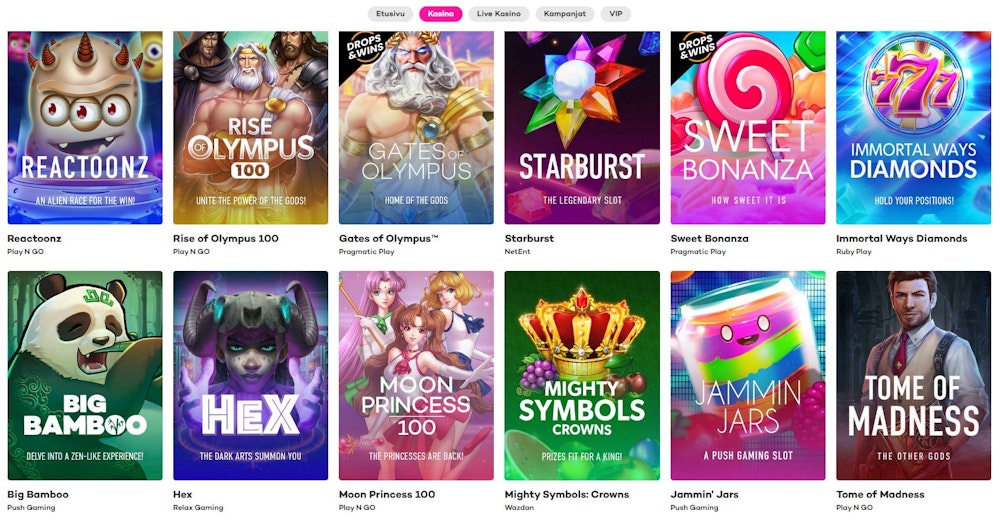This screenshot has width=1000, height=521.
Task: Open the Etusivu tab
Action: (391, 14)
